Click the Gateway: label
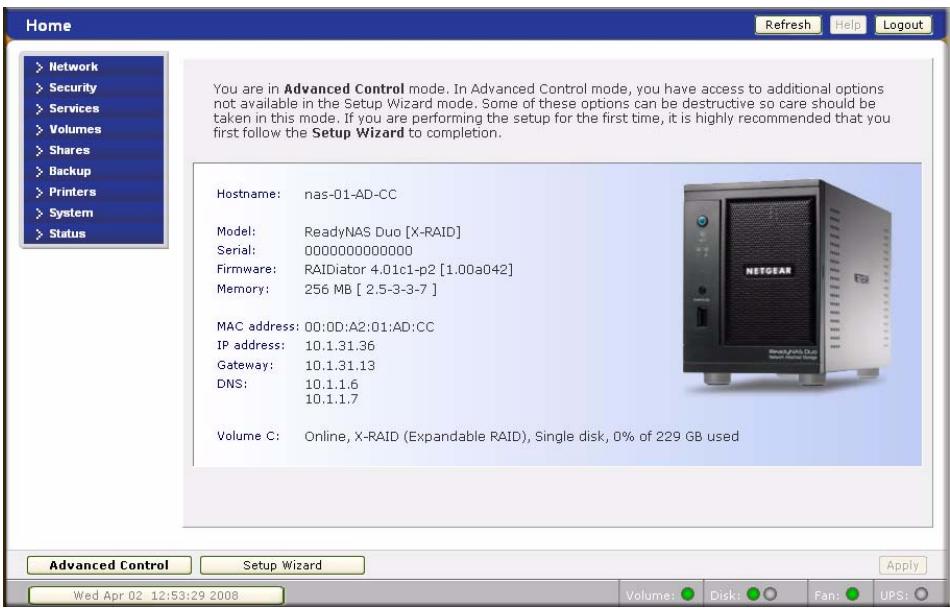950x609 pixels. [x=245, y=365]
